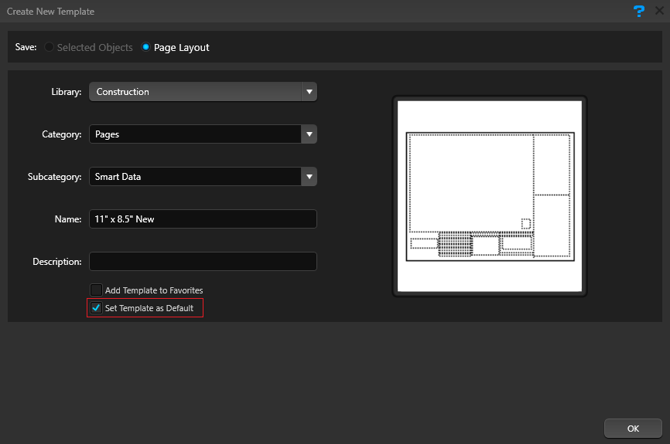Select the Selected Objects radio button

(49, 47)
